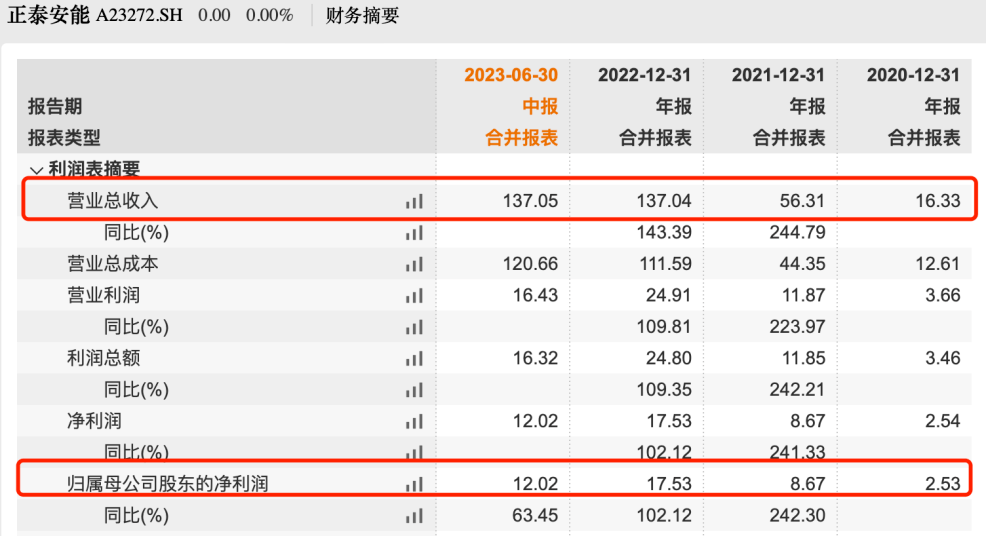Show chart for 净利润 row
Screen dimensions: 986x536
tap(414, 421)
